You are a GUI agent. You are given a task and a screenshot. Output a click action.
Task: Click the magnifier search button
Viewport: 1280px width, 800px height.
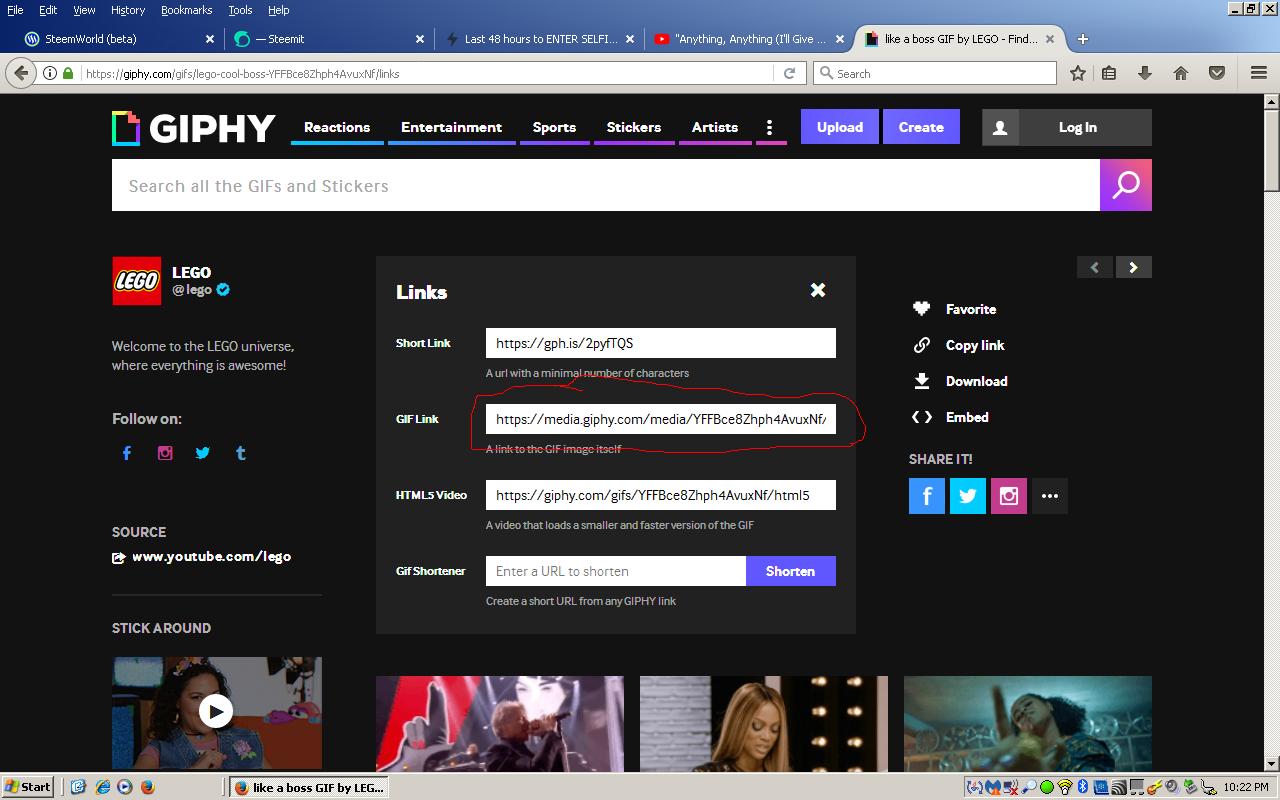click(1126, 185)
